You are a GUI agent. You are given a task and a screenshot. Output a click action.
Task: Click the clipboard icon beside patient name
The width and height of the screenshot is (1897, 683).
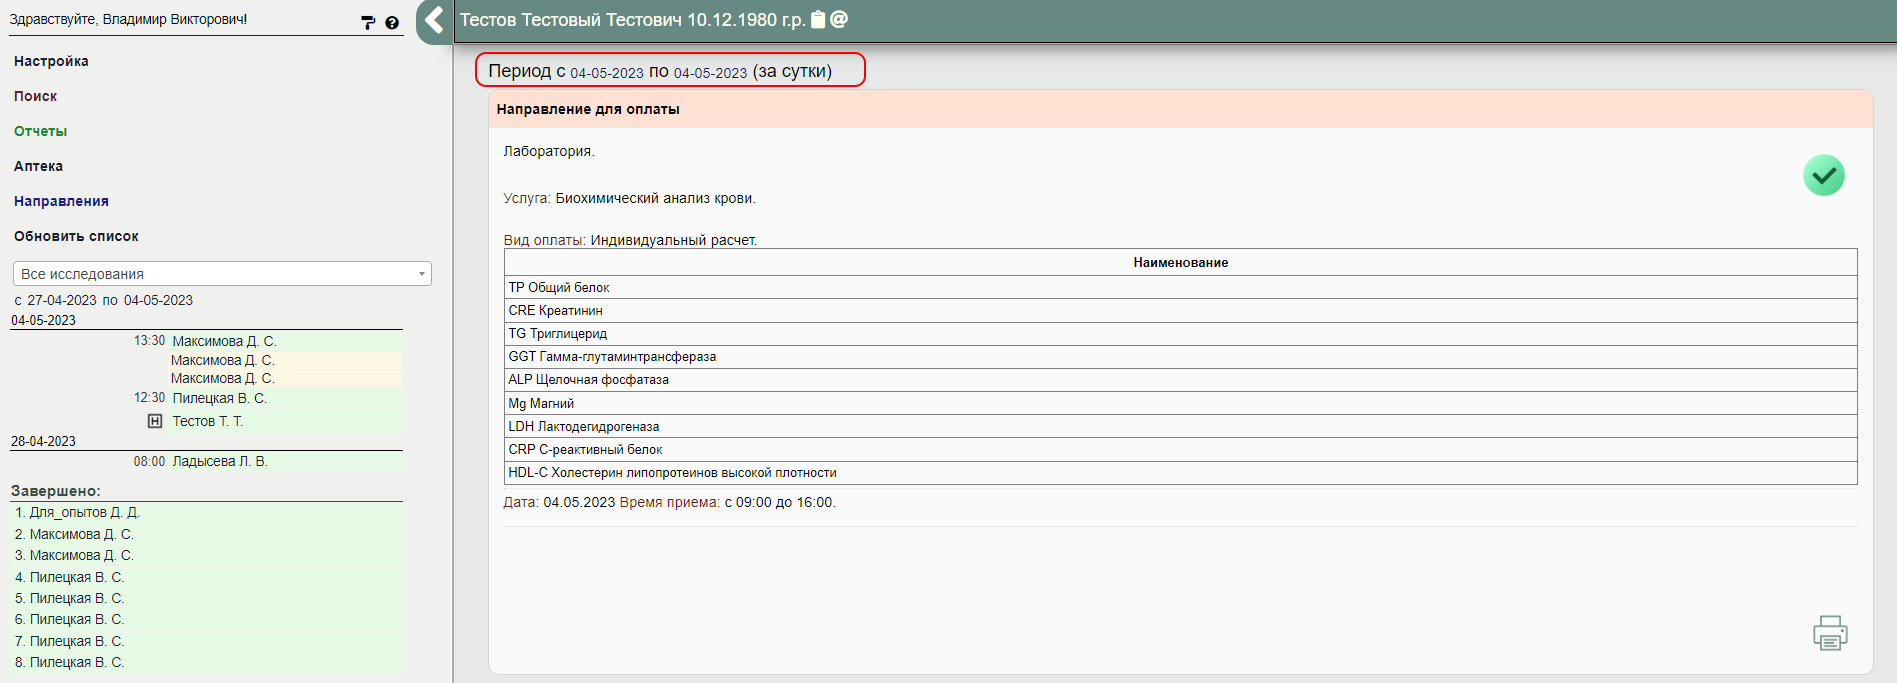(818, 20)
